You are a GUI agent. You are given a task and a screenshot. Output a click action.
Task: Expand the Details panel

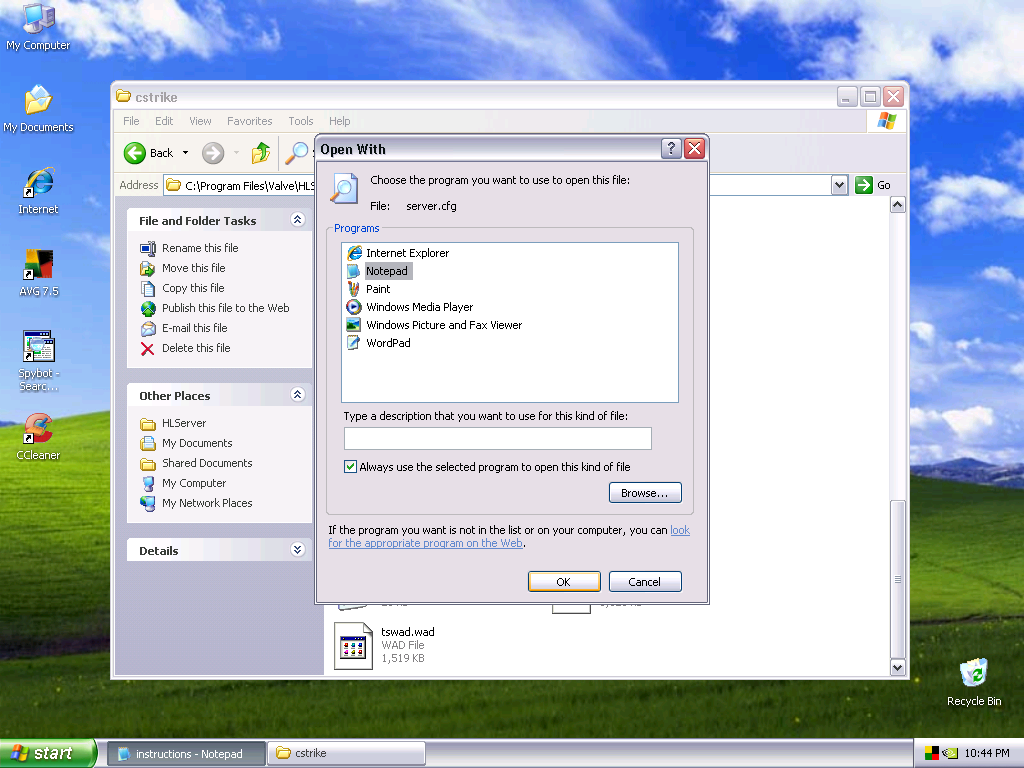point(297,549)
